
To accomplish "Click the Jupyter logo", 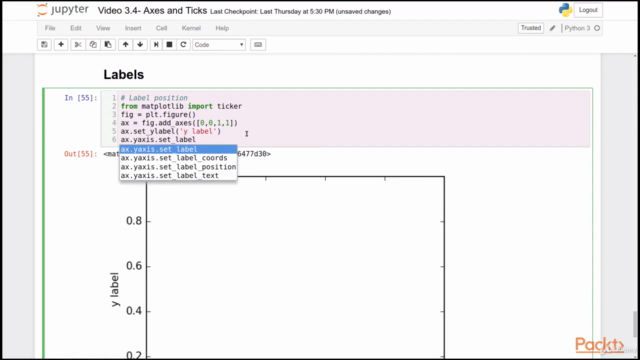I will coord(62,10).
